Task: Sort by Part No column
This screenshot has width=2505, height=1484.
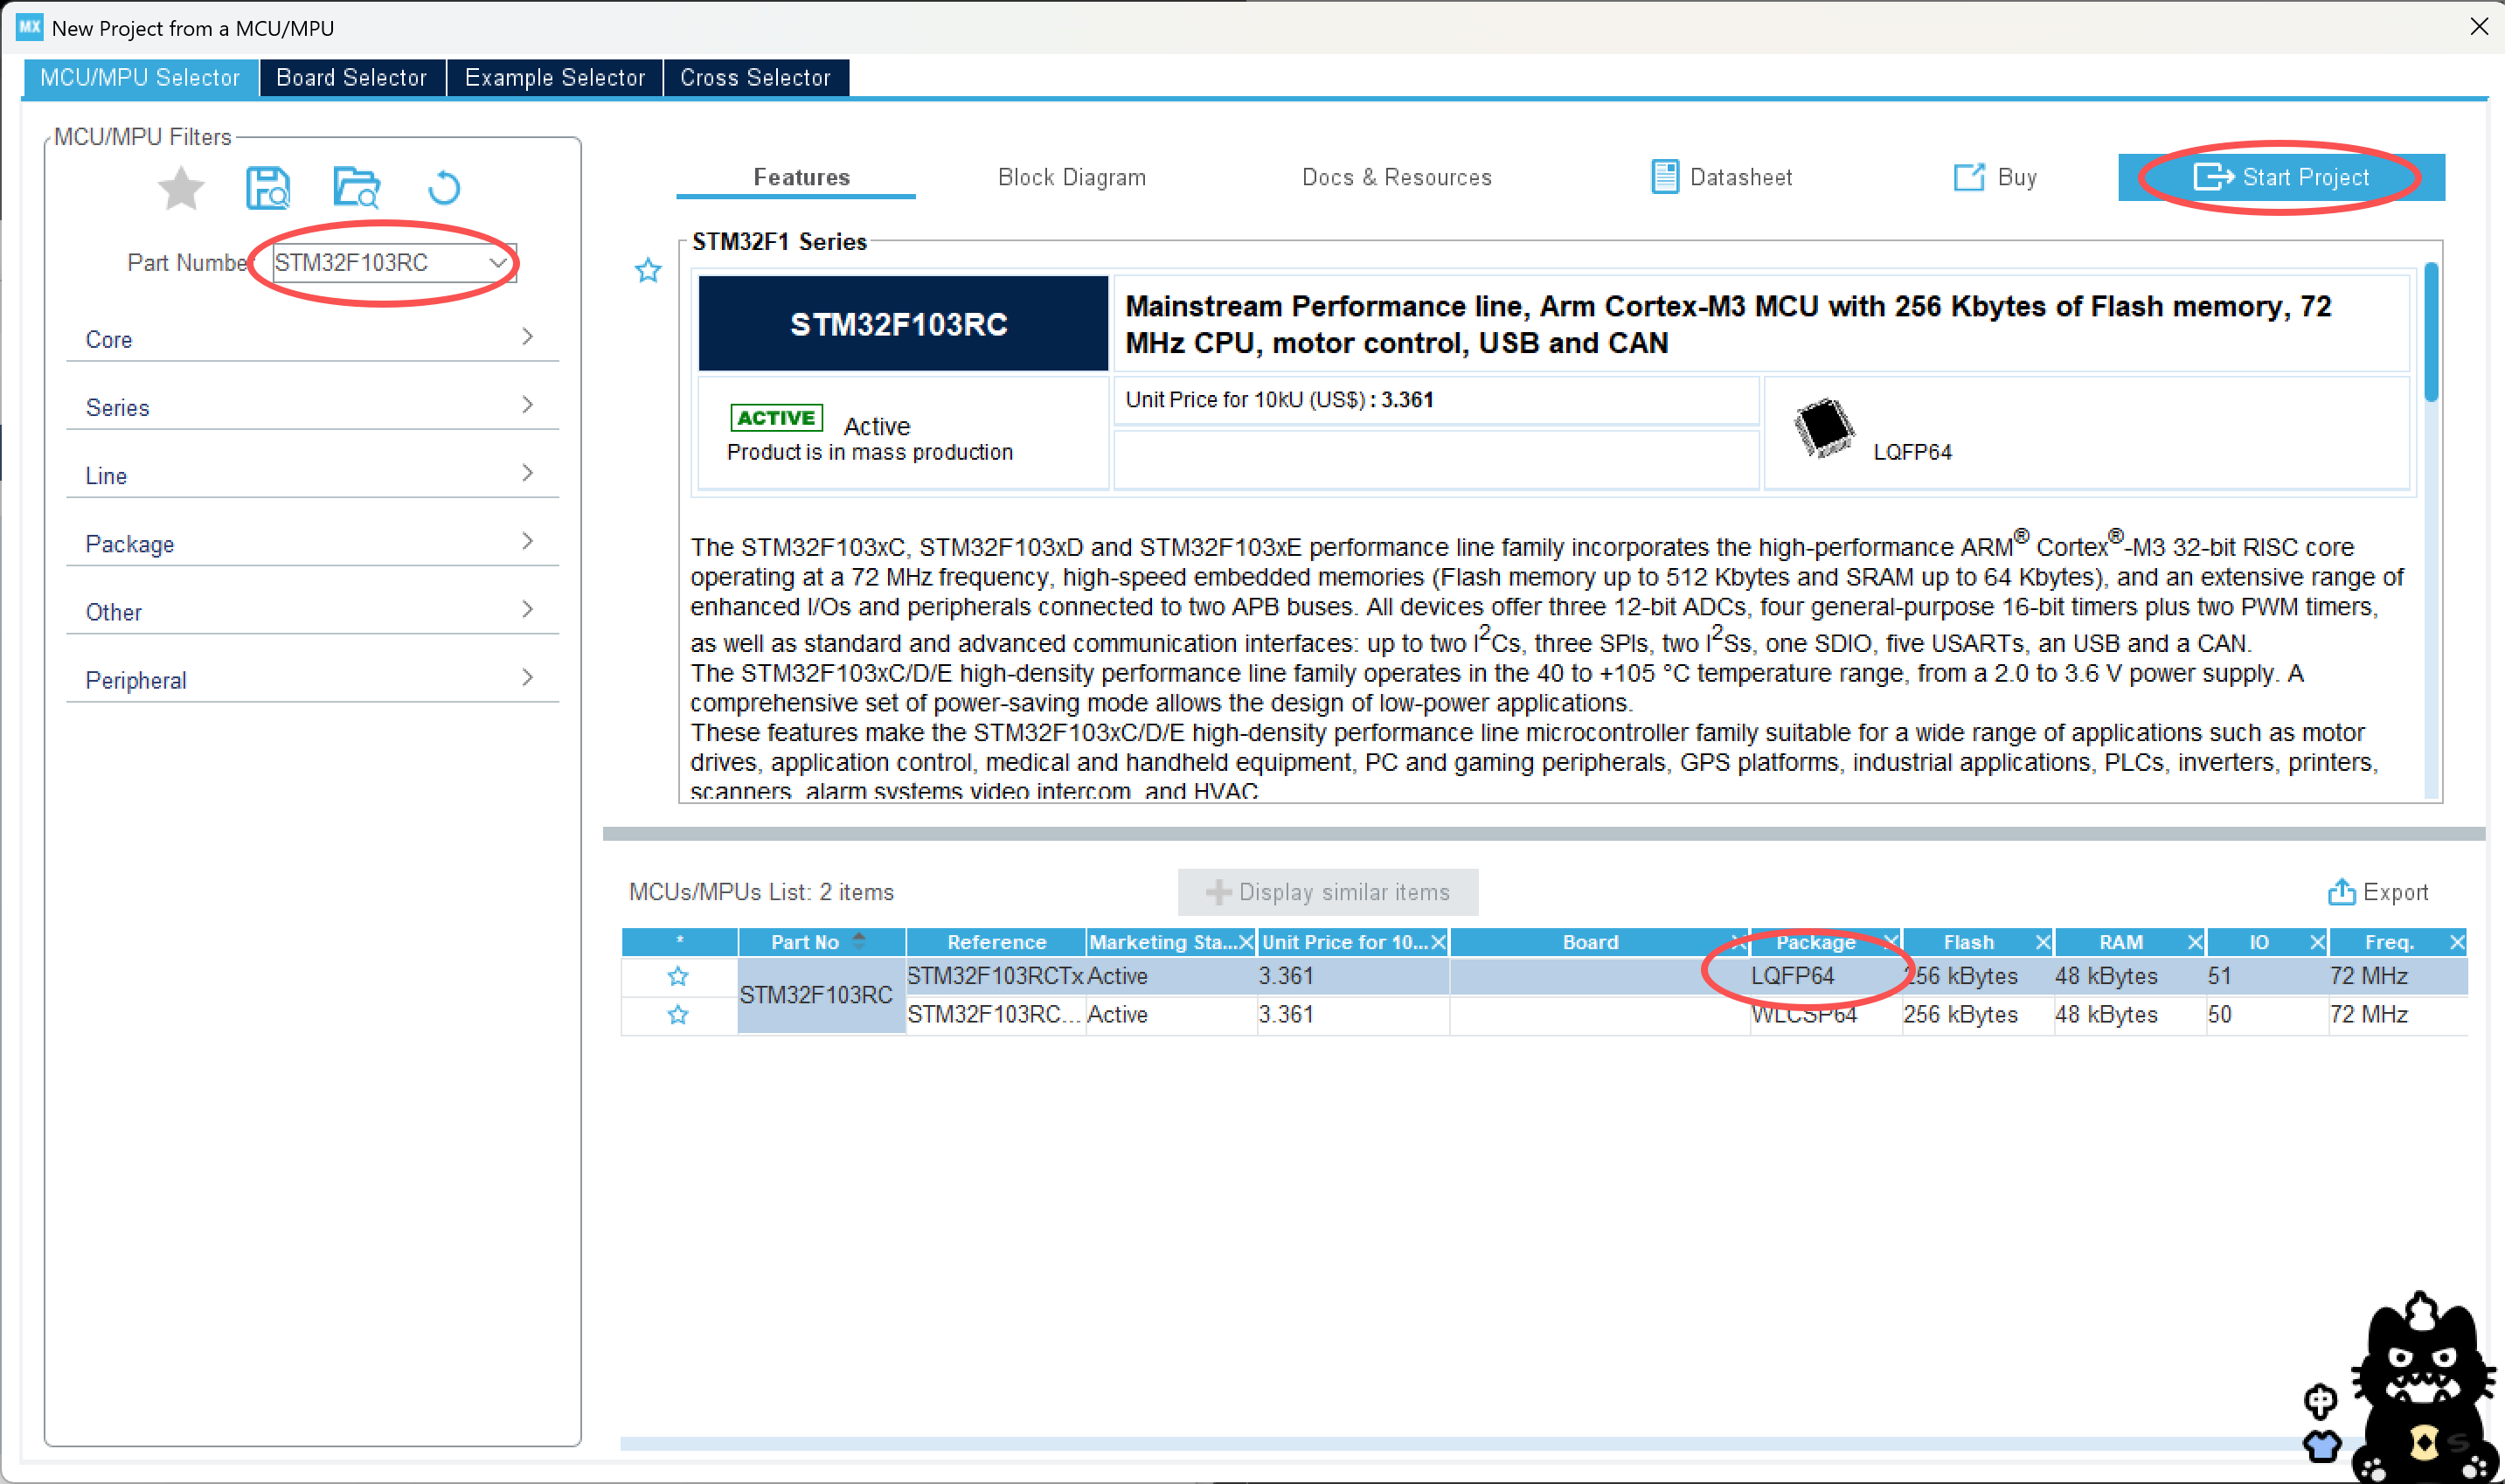Action: [821, 942]
